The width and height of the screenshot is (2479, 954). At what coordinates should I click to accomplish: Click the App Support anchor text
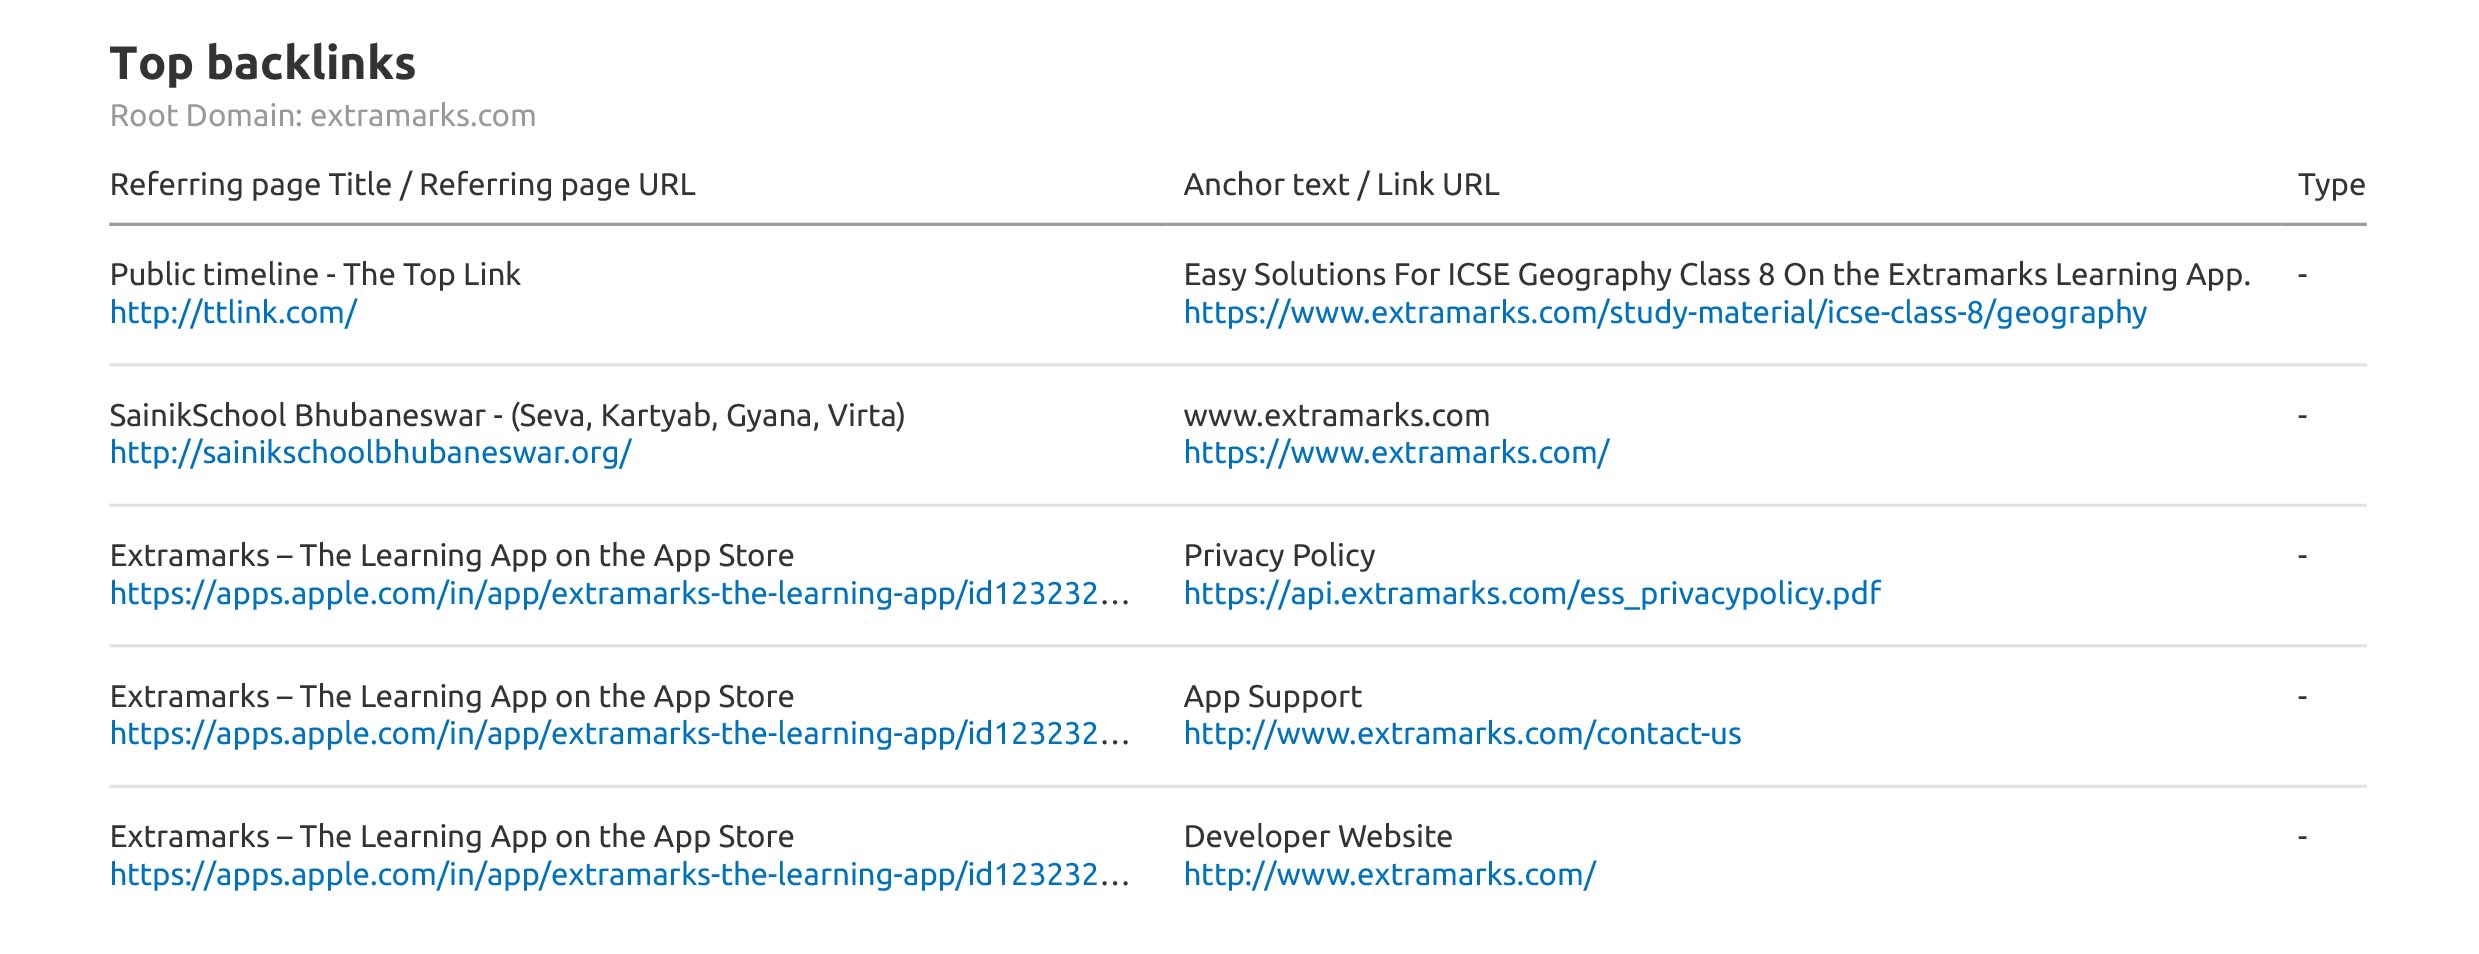coord(1272,697)
